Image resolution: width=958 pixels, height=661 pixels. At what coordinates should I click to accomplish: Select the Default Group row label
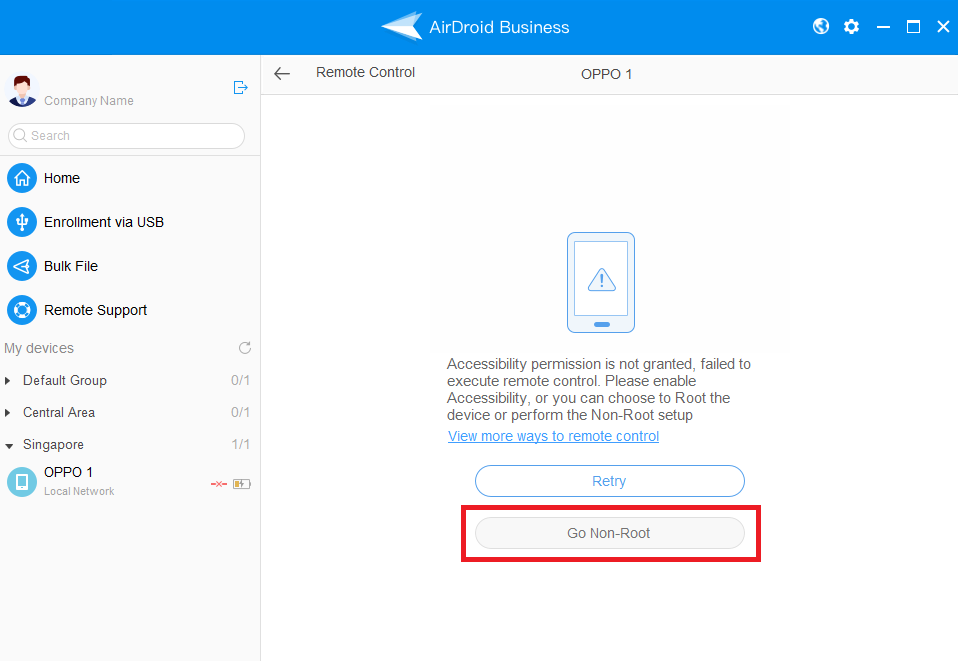pos(65,380)
